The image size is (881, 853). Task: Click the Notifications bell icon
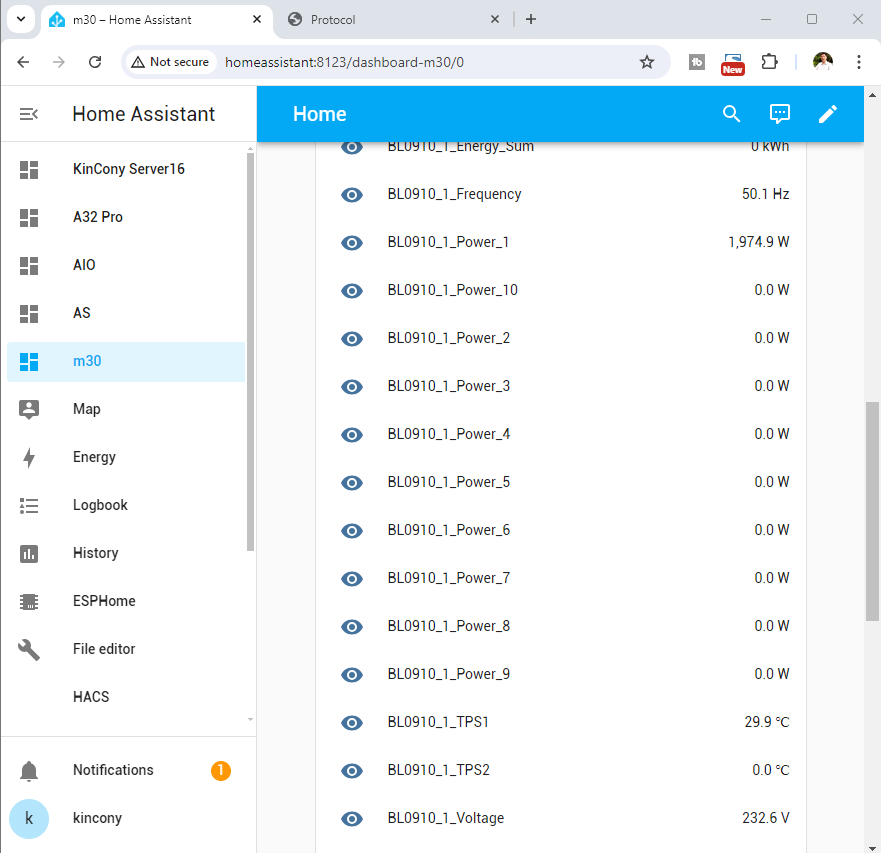tap(29, 770)
